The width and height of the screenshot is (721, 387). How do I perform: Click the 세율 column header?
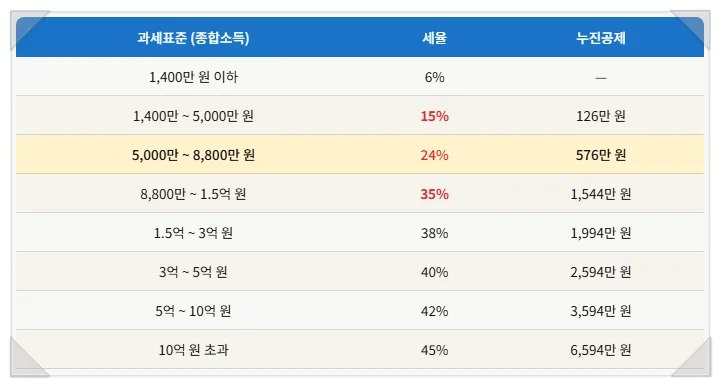[435, 38]
